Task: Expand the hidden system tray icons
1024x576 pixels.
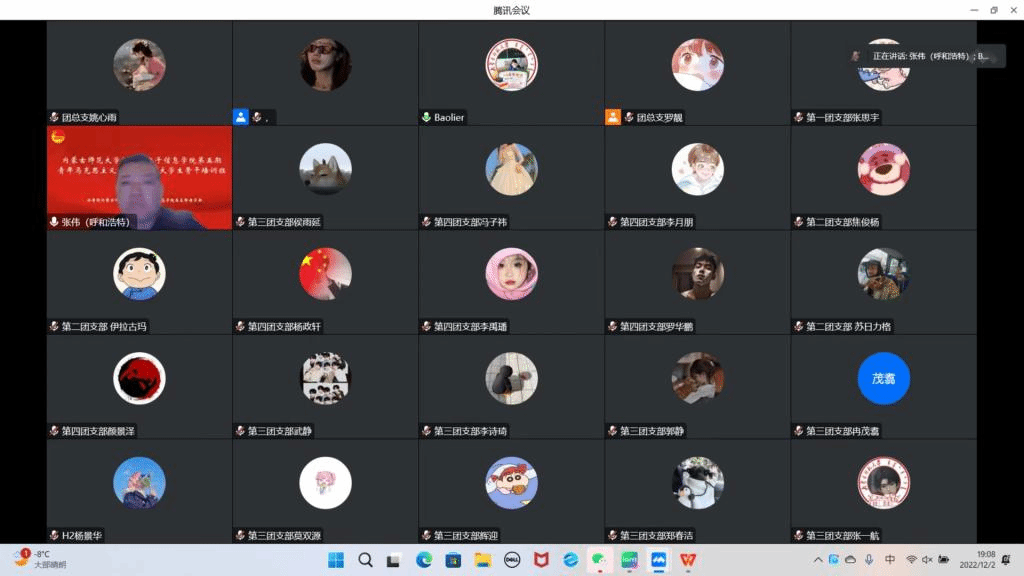Action: coord(818,560)
